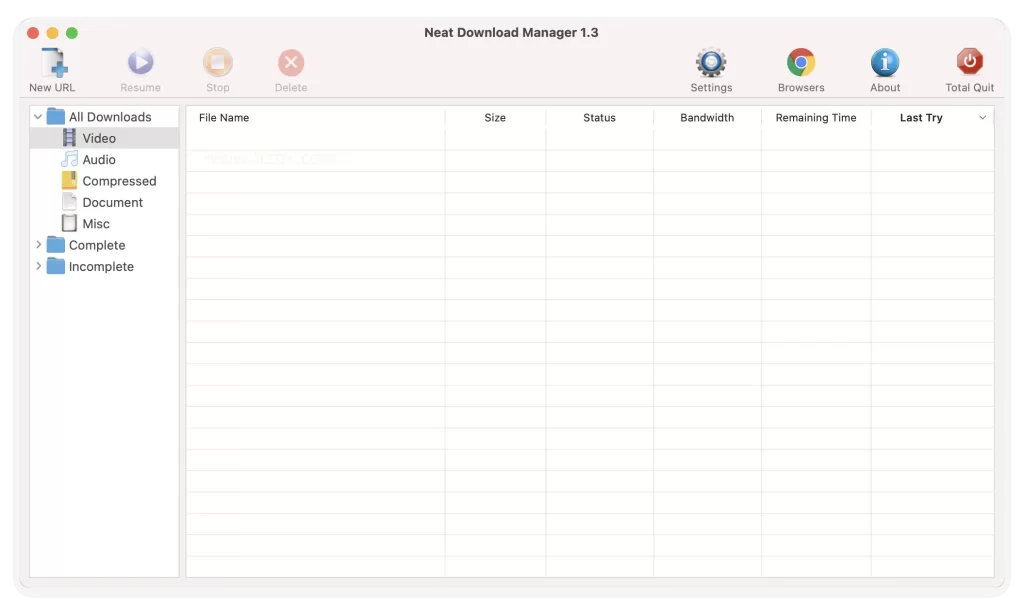1024x607 pixels.
Task: Open the Browsers integration panel
Action: [800, 66]
